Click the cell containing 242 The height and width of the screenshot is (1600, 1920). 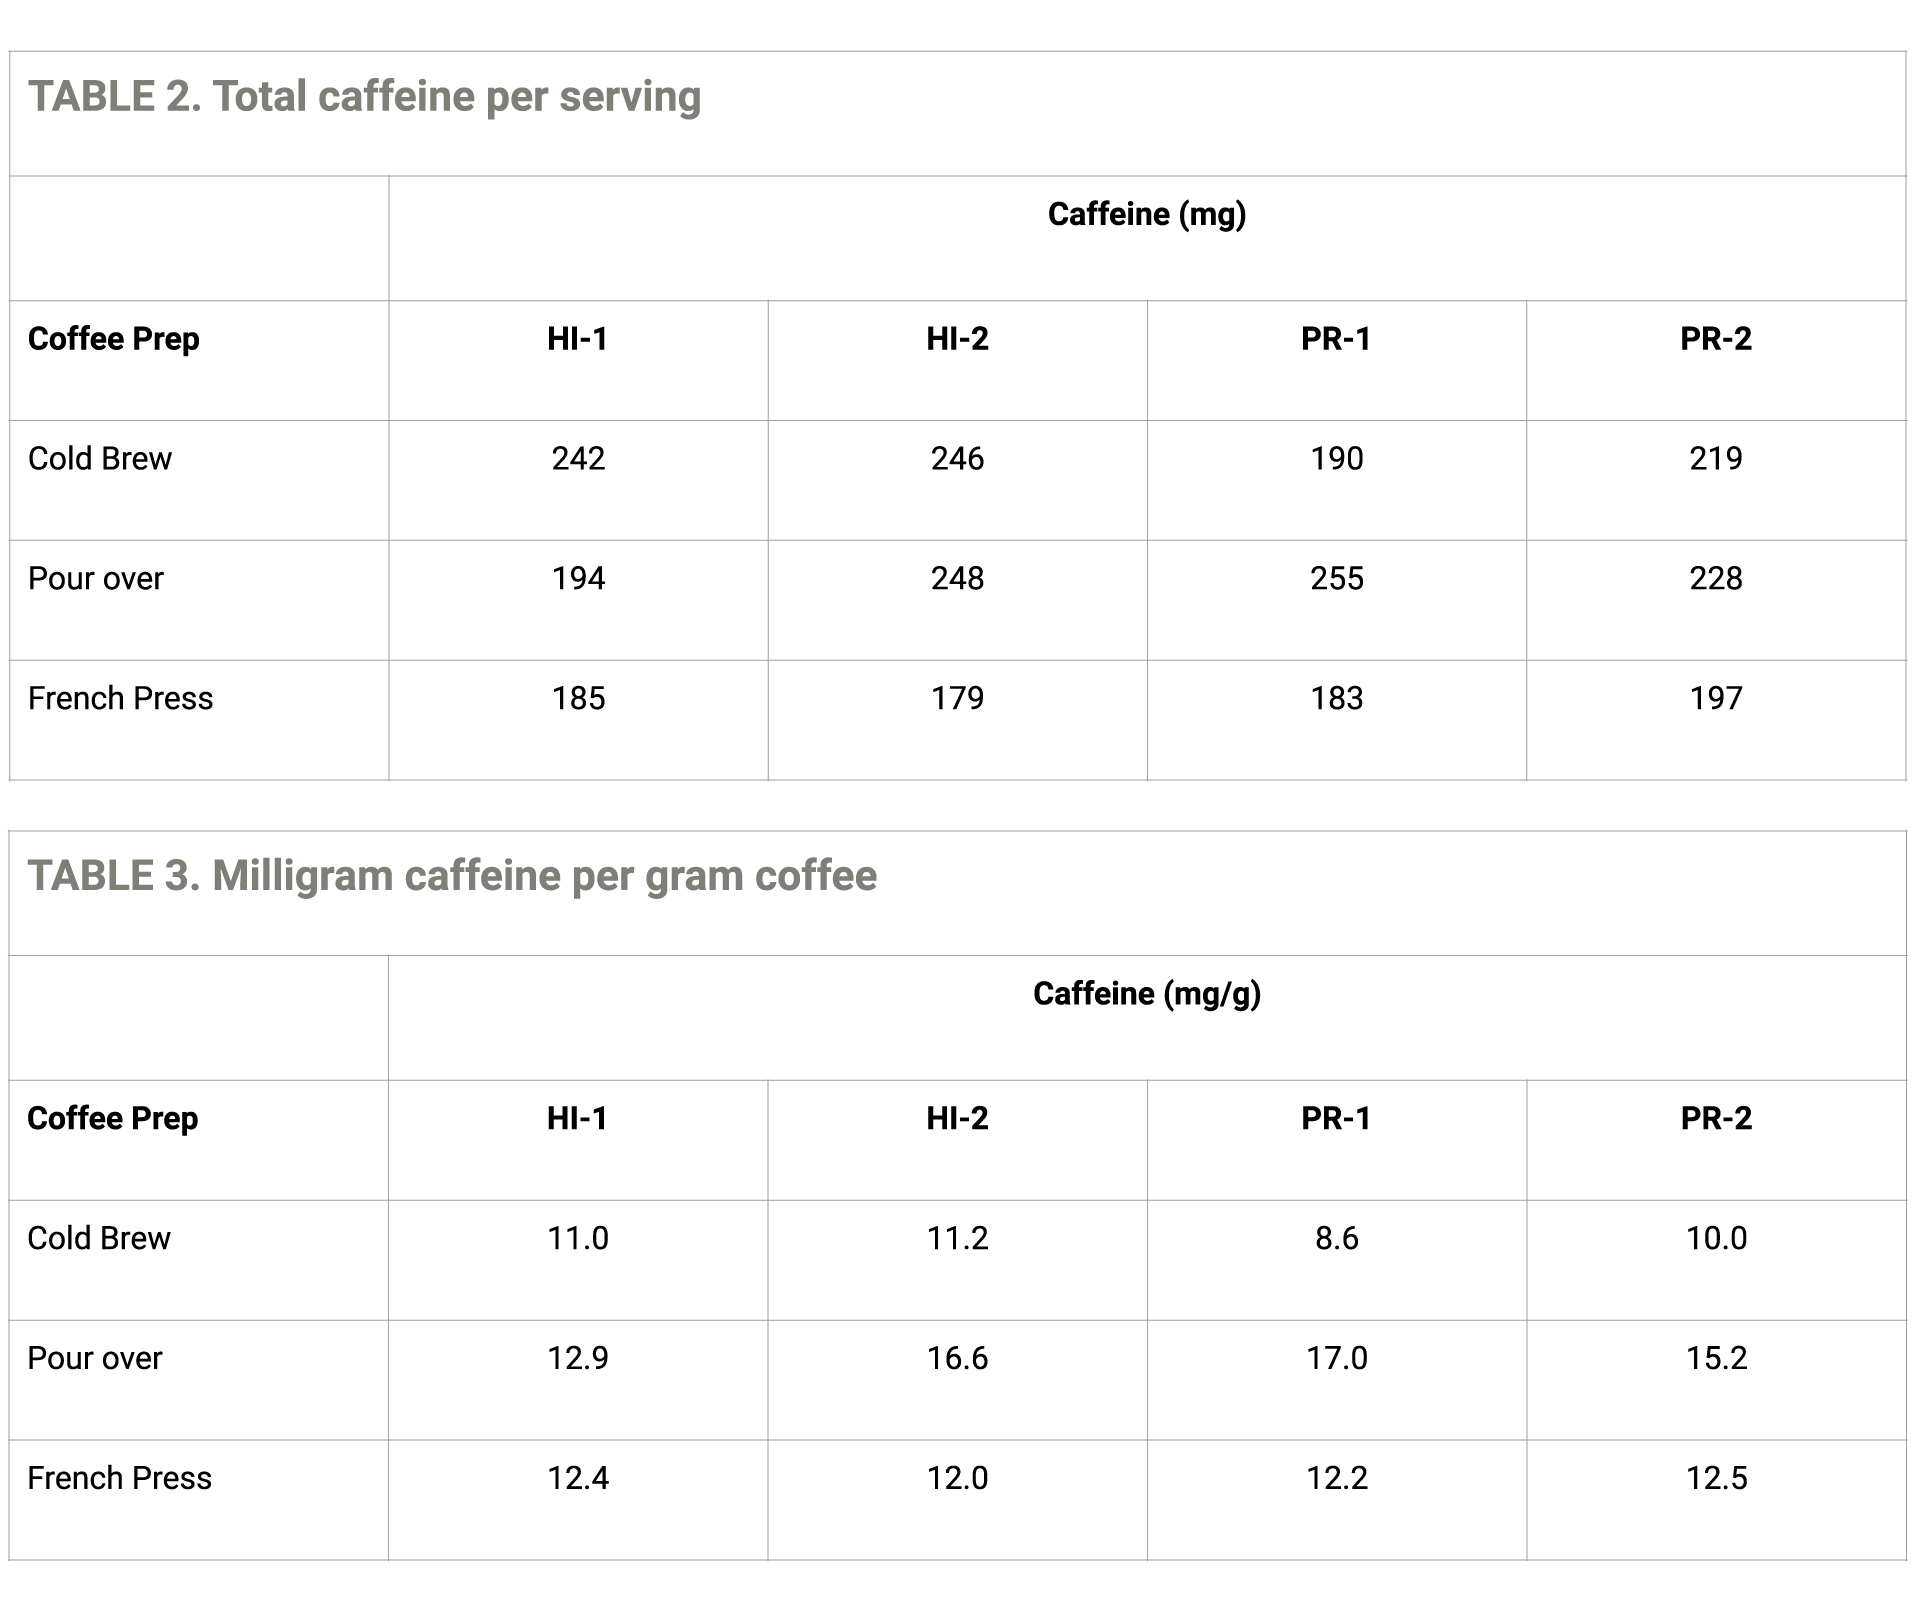578,480
